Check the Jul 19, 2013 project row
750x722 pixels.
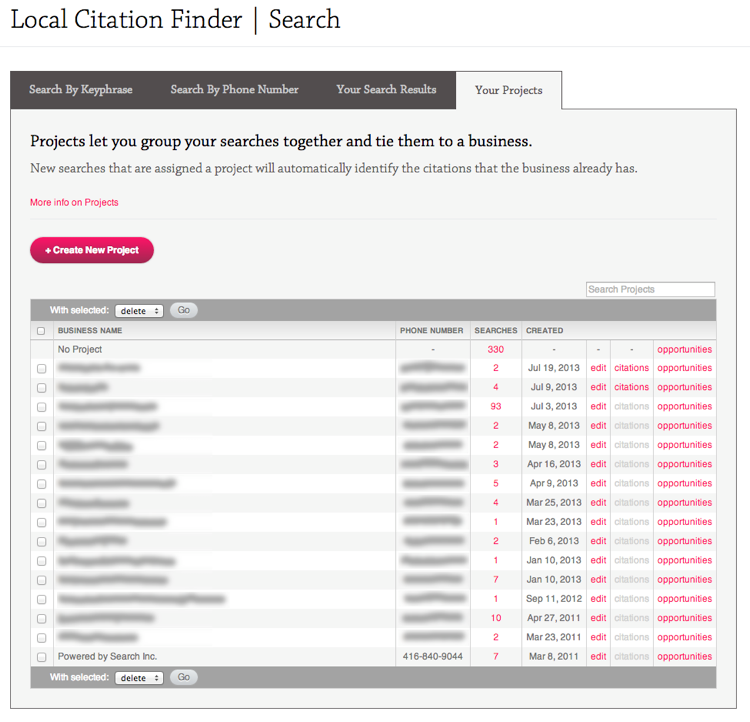click(42, 369)
